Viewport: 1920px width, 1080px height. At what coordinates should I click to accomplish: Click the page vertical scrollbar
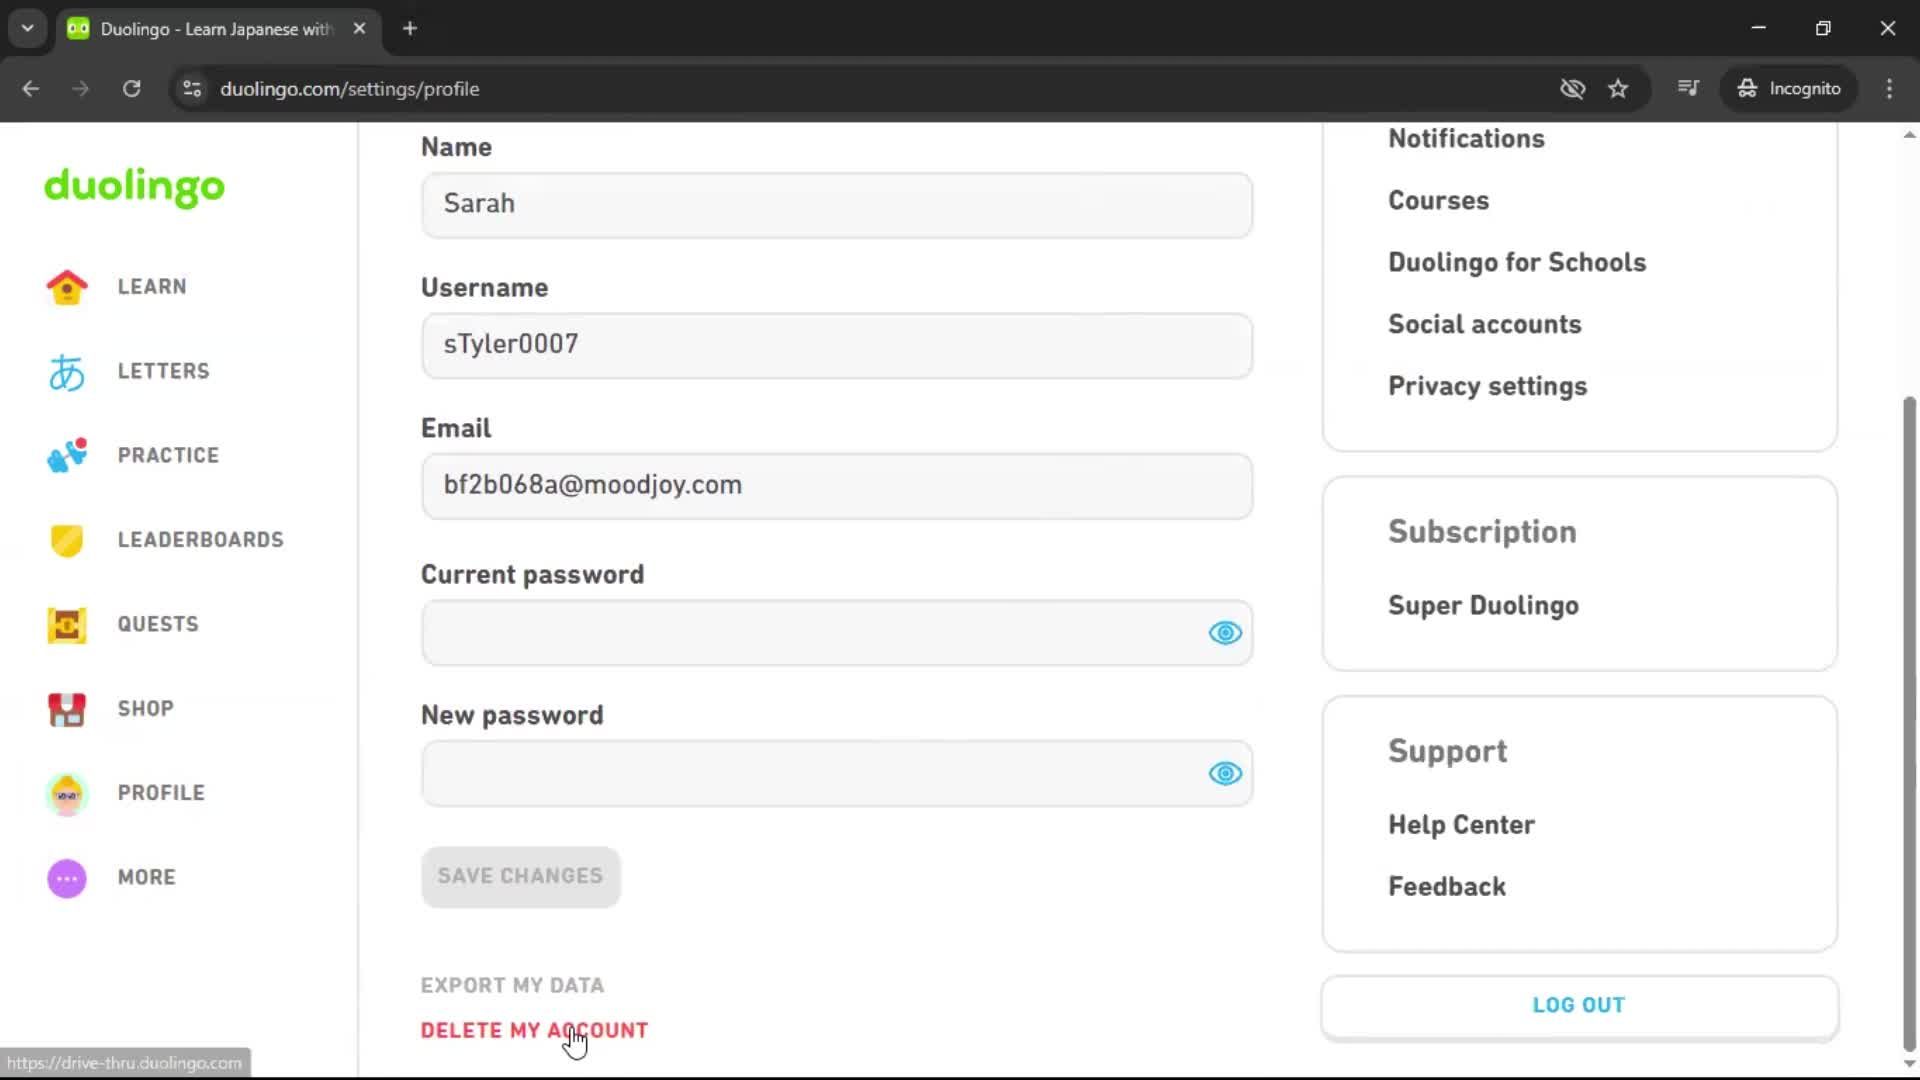click(1908, 720)
